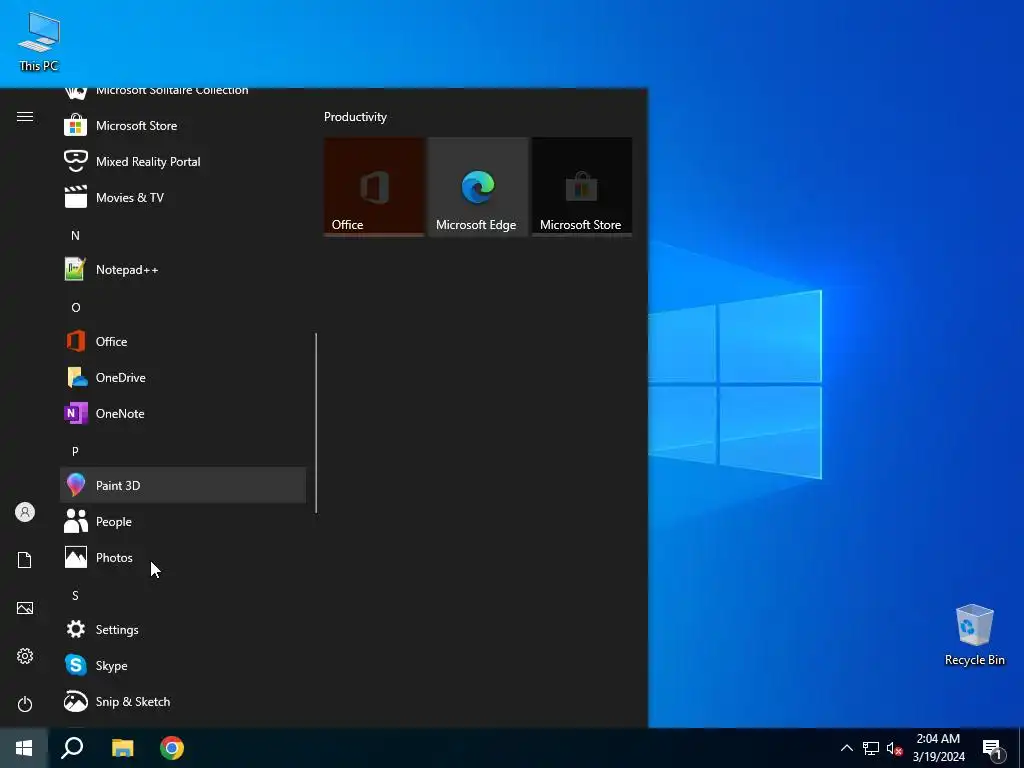1024x768 pixels.
Task: Launch Notepad++ from the app list
Action: (x=183, y=270)
